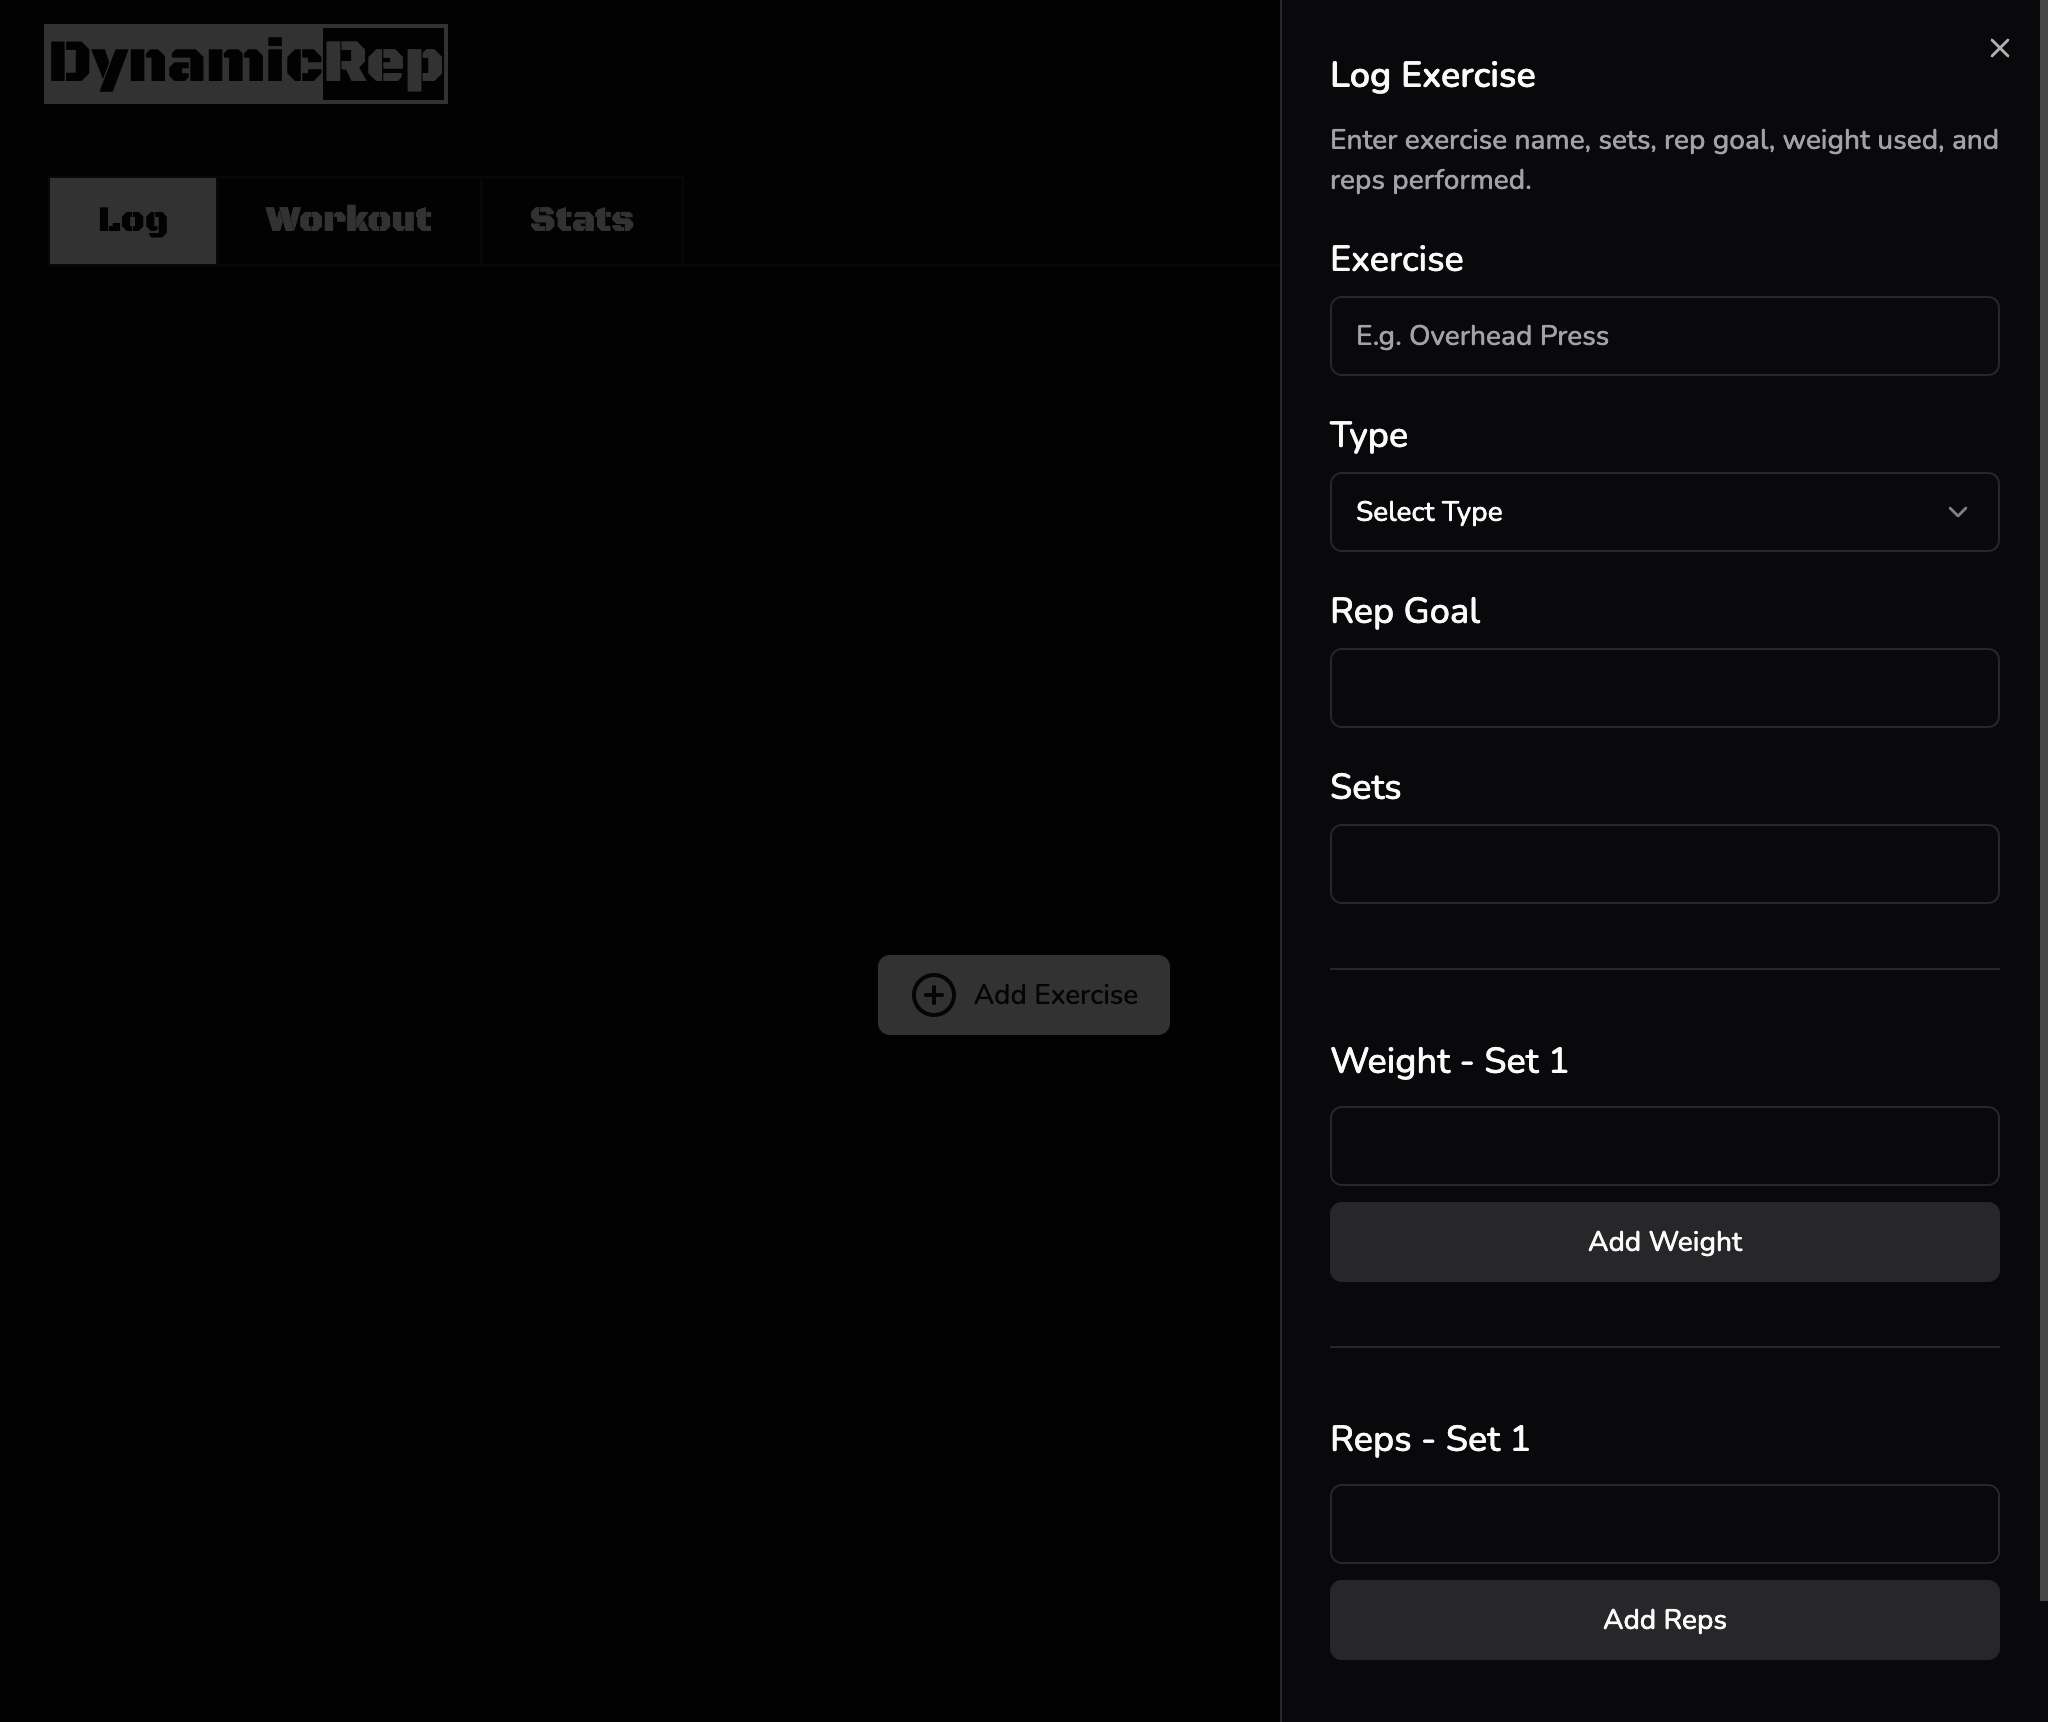
Task: Open exercise type selection menu
Action: (1665, 512)
